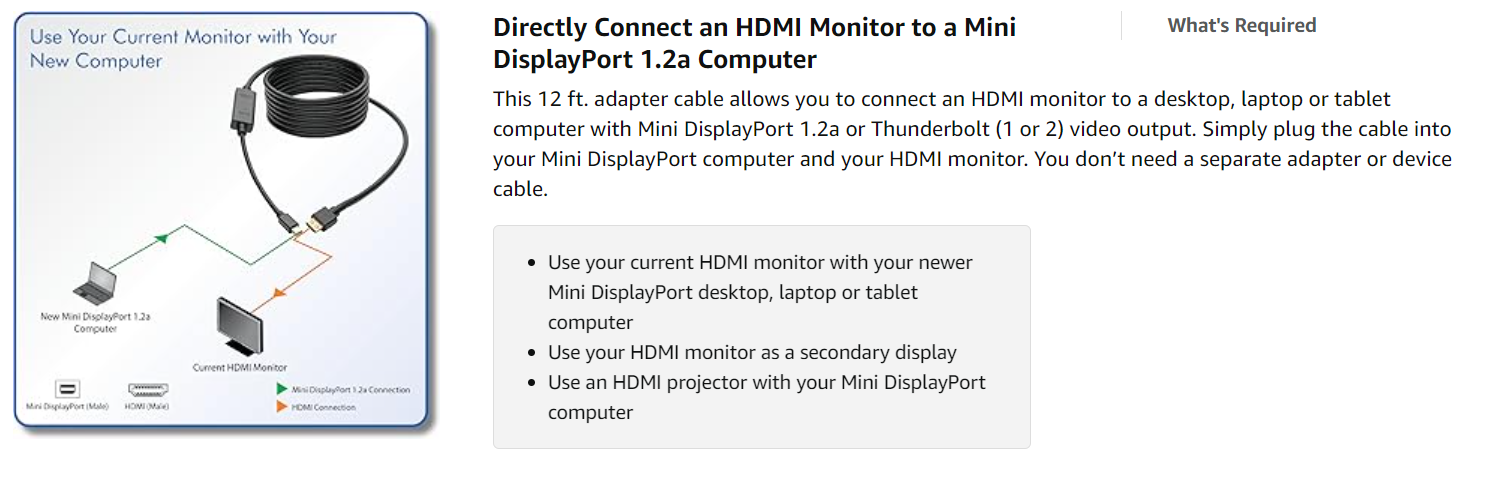Click the Mini DisplayPort (Male) connector icon
Screen dimensions: 1488x489
pyautogui.click(x=67, y=390)
